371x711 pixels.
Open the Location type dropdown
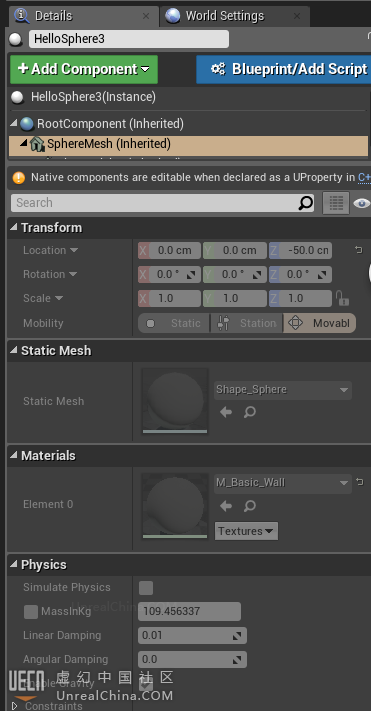73,250
